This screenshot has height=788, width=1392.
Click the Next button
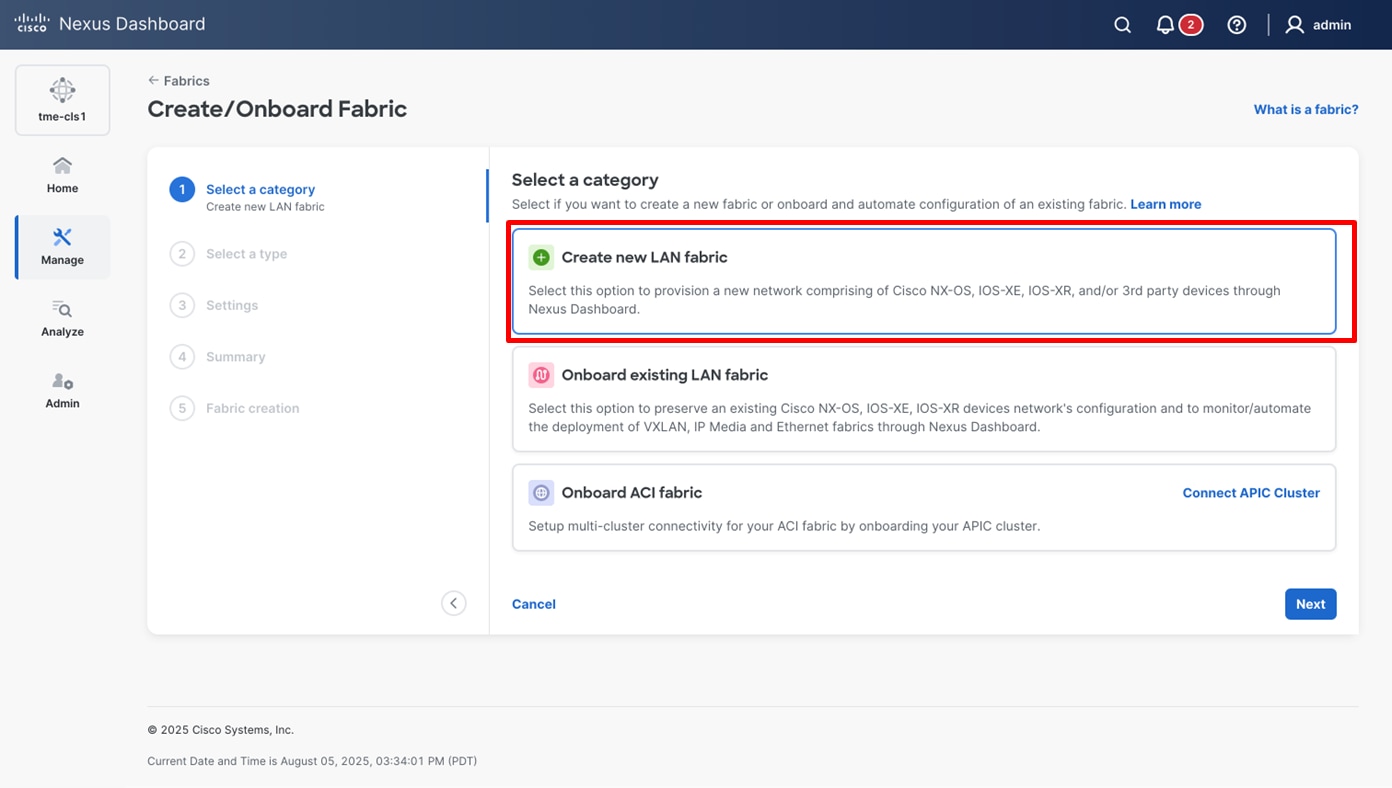[1310, 604]
